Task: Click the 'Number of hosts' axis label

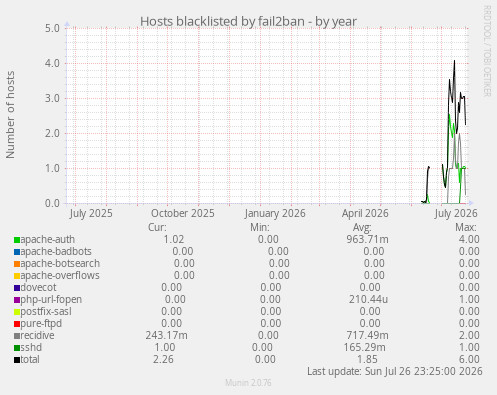Action: [x=10, y=114]
